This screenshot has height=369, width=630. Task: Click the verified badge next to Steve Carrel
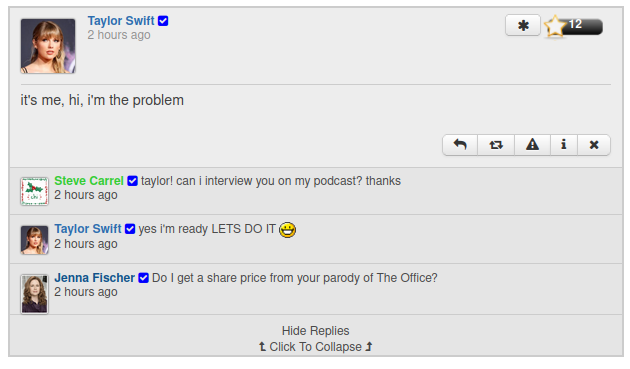pyautogui.click(x=132, y=181)
